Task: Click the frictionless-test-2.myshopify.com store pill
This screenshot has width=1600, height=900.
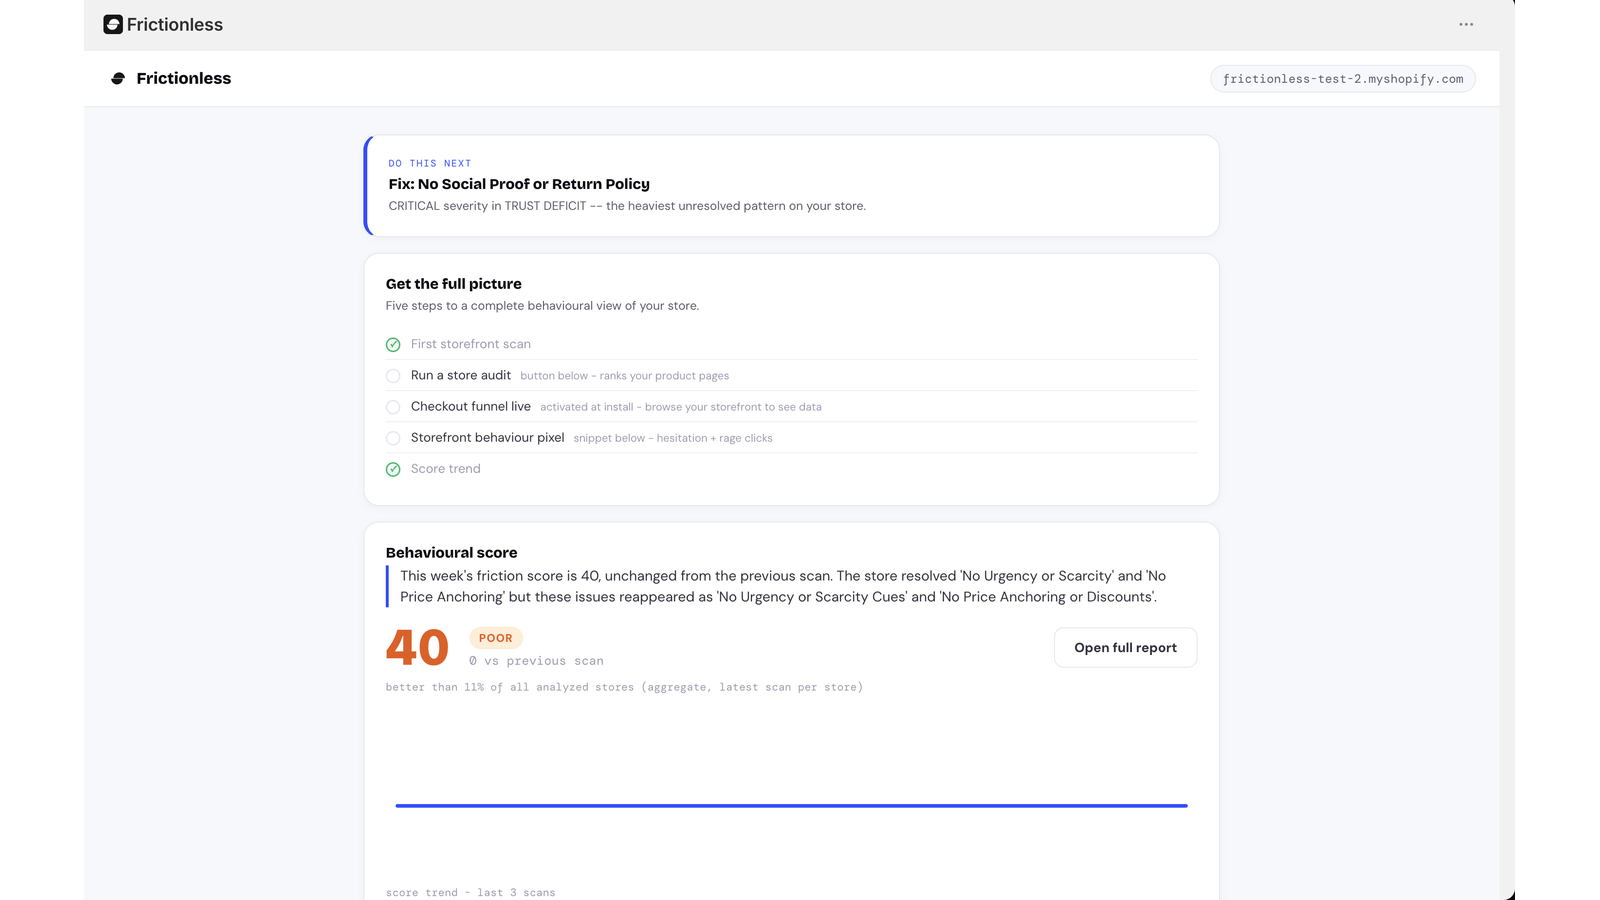Action: (x=1342, y=79)
